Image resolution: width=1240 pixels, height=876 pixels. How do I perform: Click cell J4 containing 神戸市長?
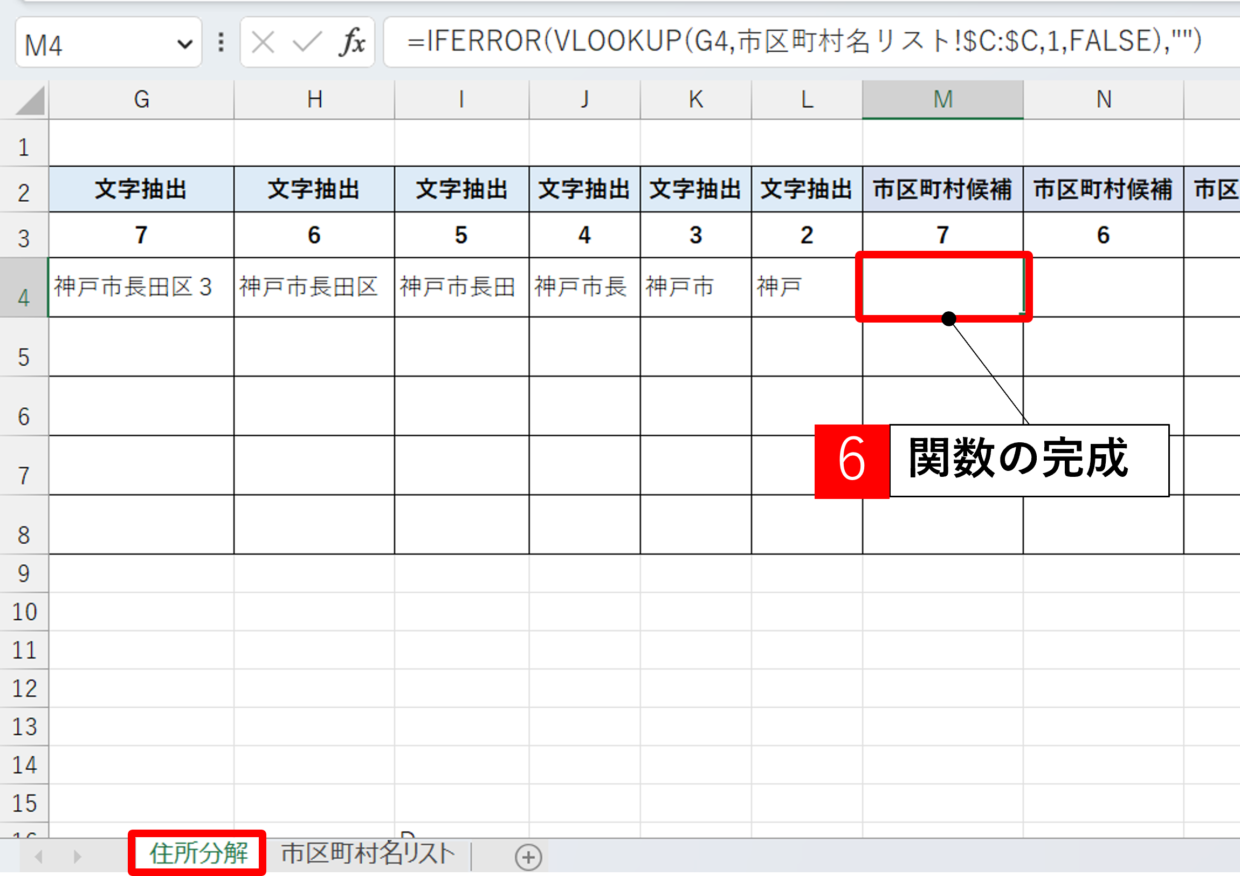pyautogui.click(x=584, y=287)
